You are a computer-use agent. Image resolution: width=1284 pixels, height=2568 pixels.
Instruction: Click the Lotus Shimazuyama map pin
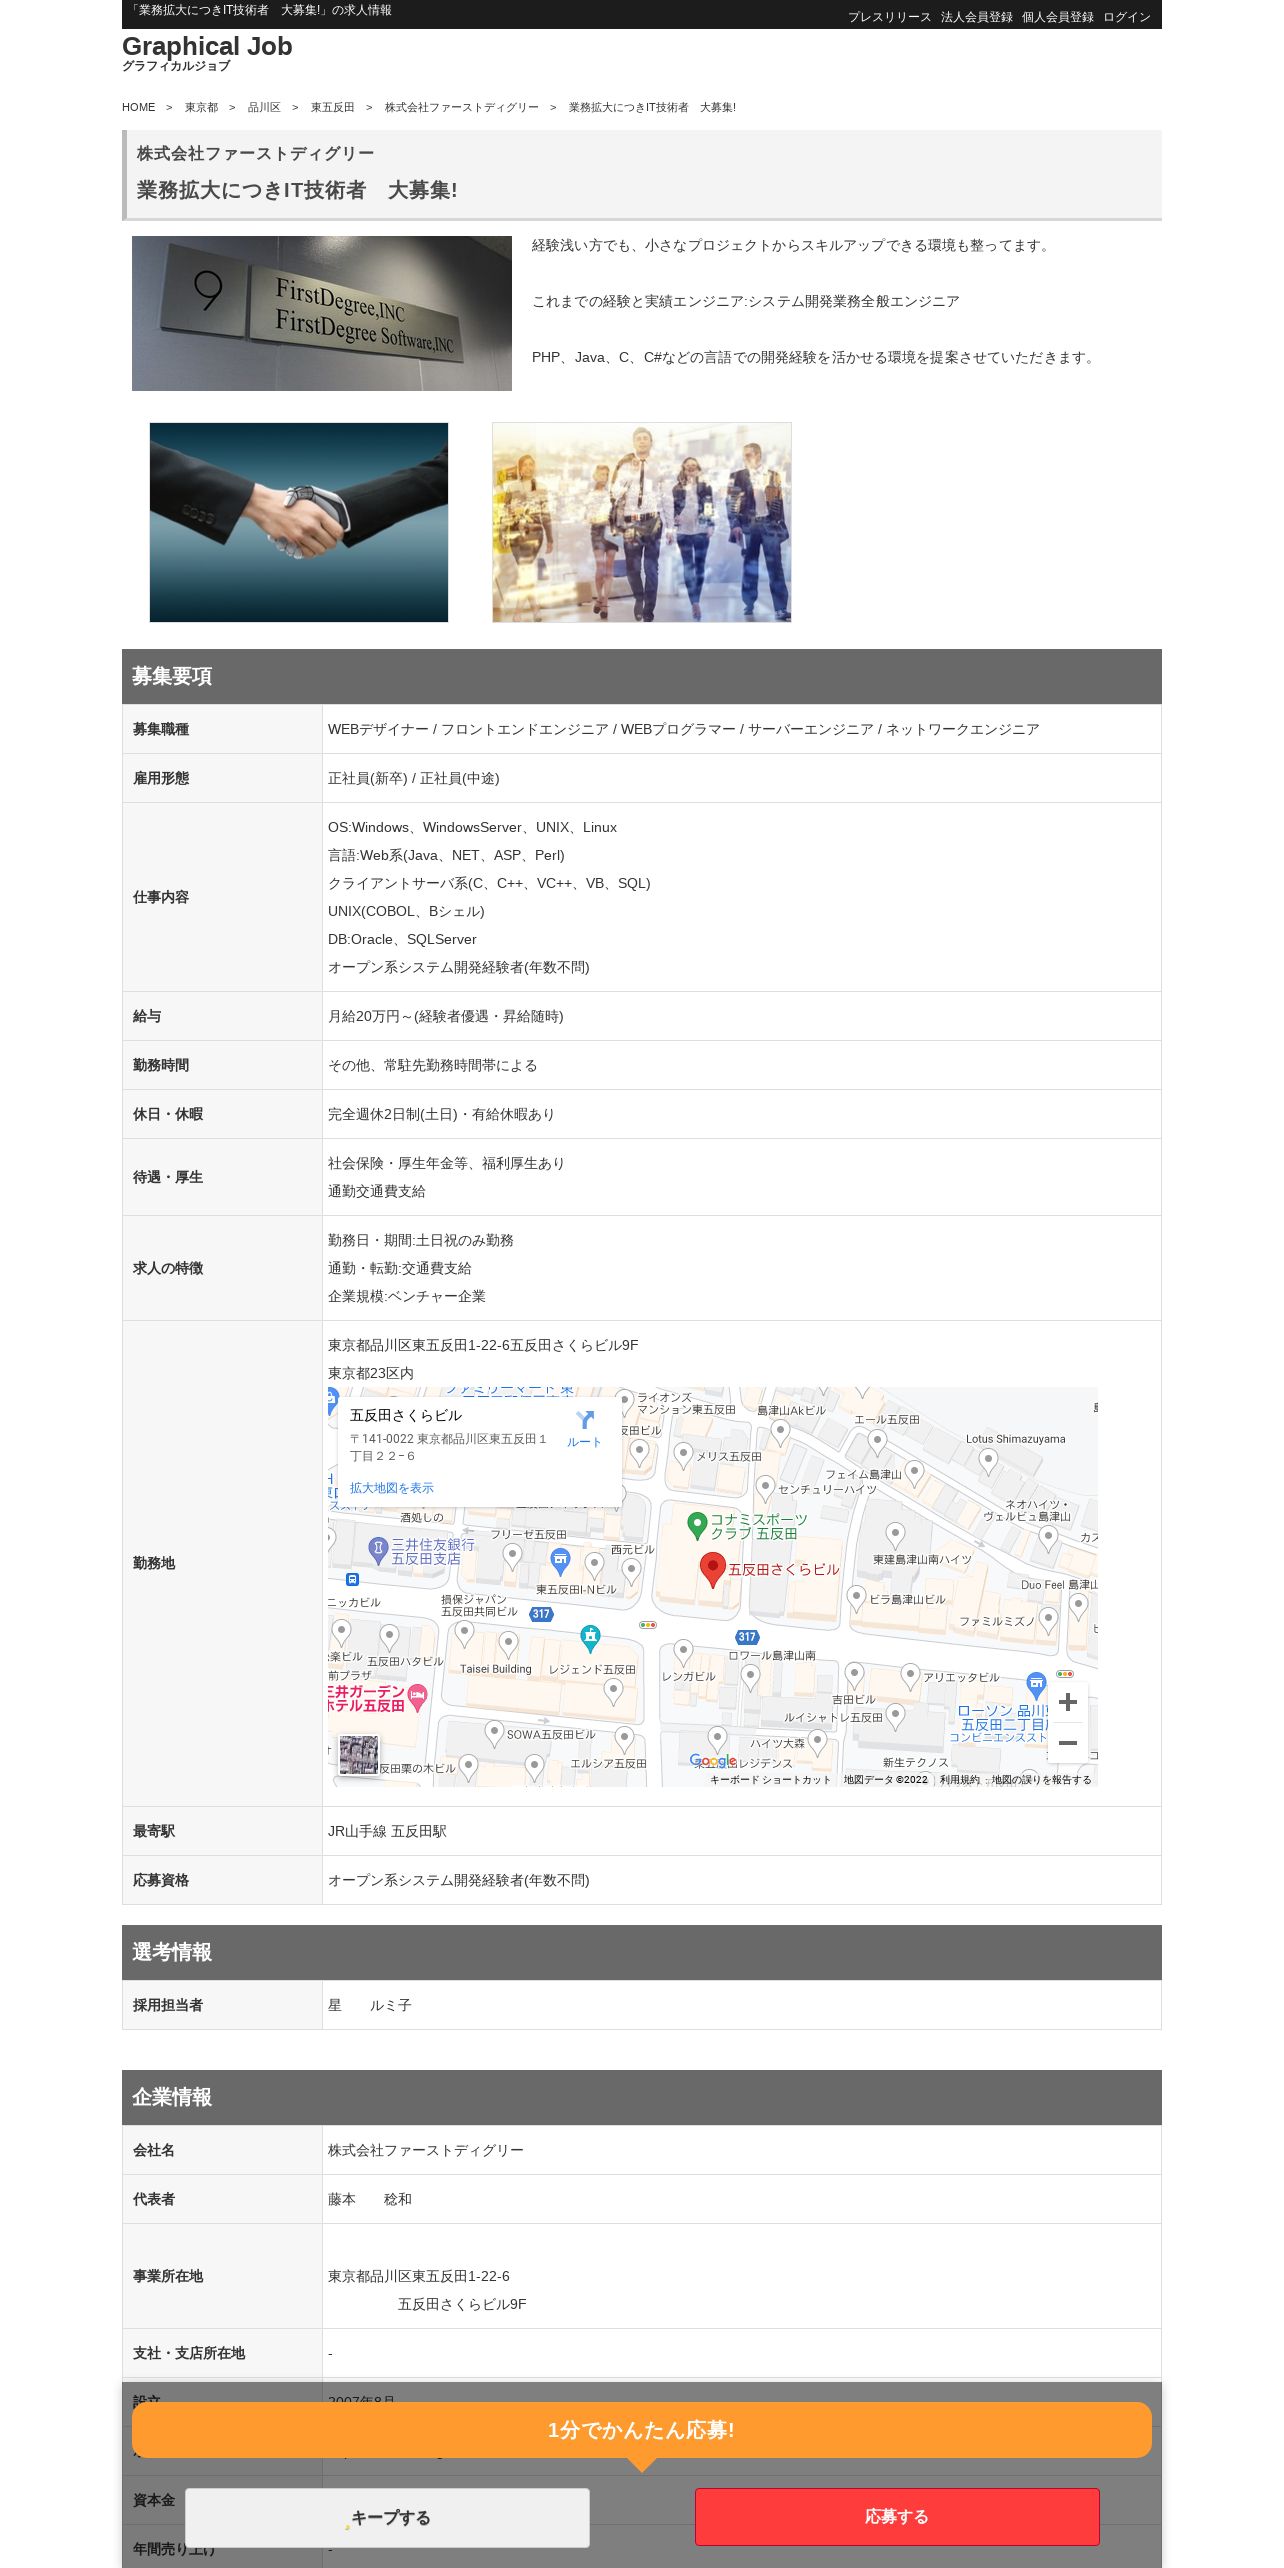click(x=988, y=1461)
